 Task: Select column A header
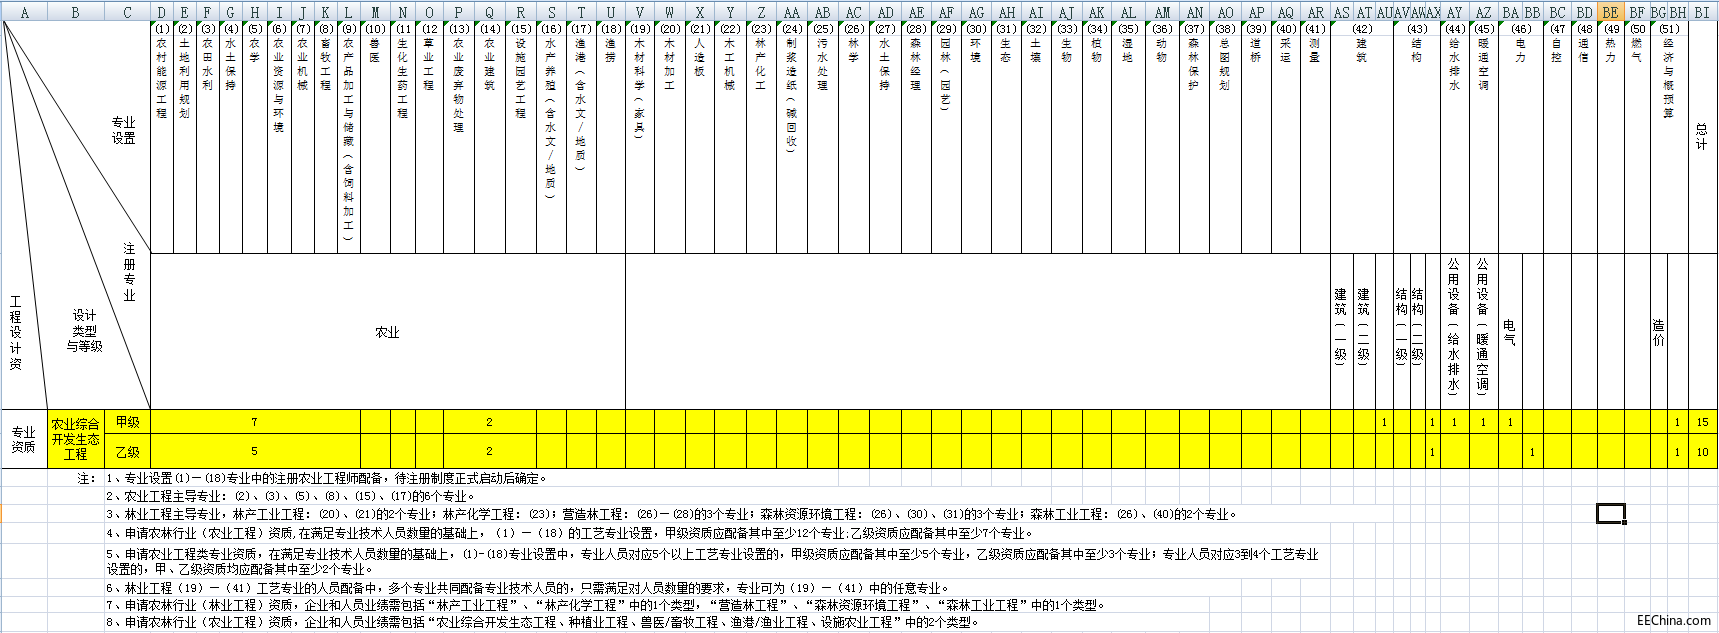(x=25, y=12)
